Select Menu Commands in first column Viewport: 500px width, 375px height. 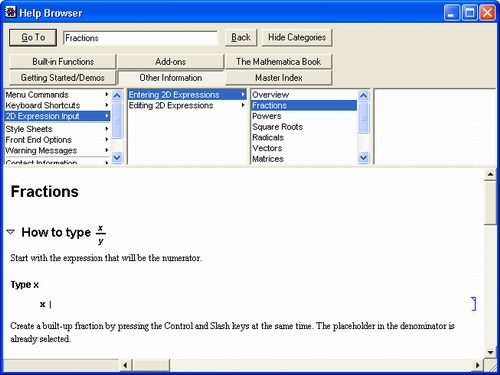pos(57,95)
